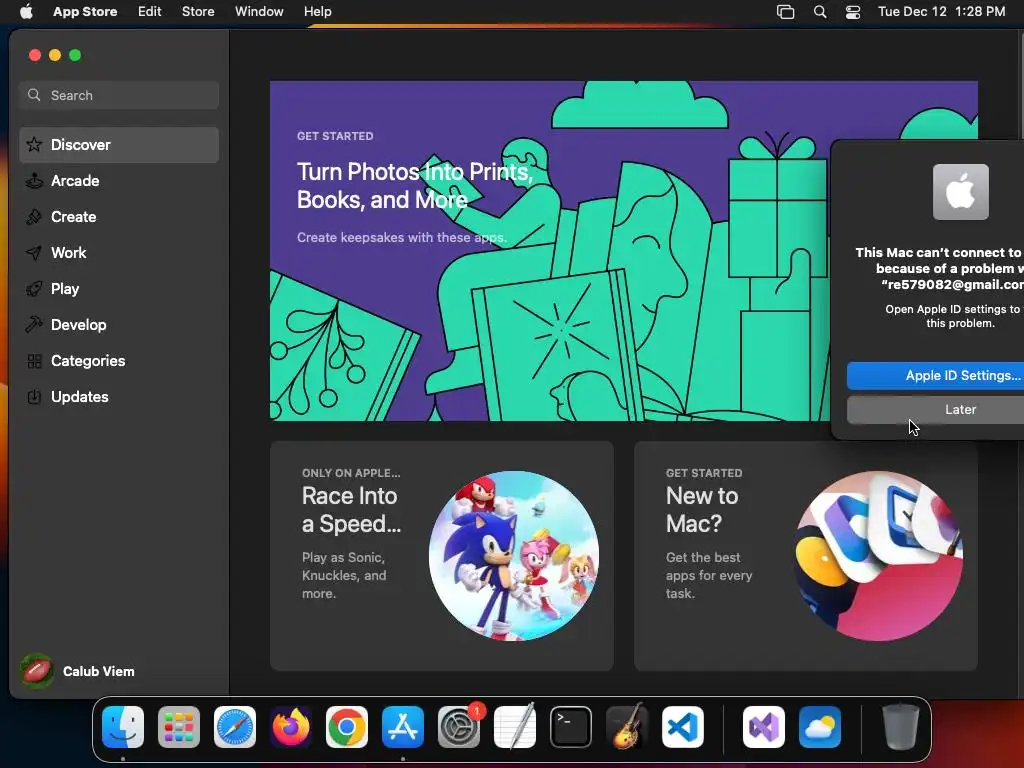1024x768 pixels.
Task: Open the Trash in the Dock
Action: [901, 727]
